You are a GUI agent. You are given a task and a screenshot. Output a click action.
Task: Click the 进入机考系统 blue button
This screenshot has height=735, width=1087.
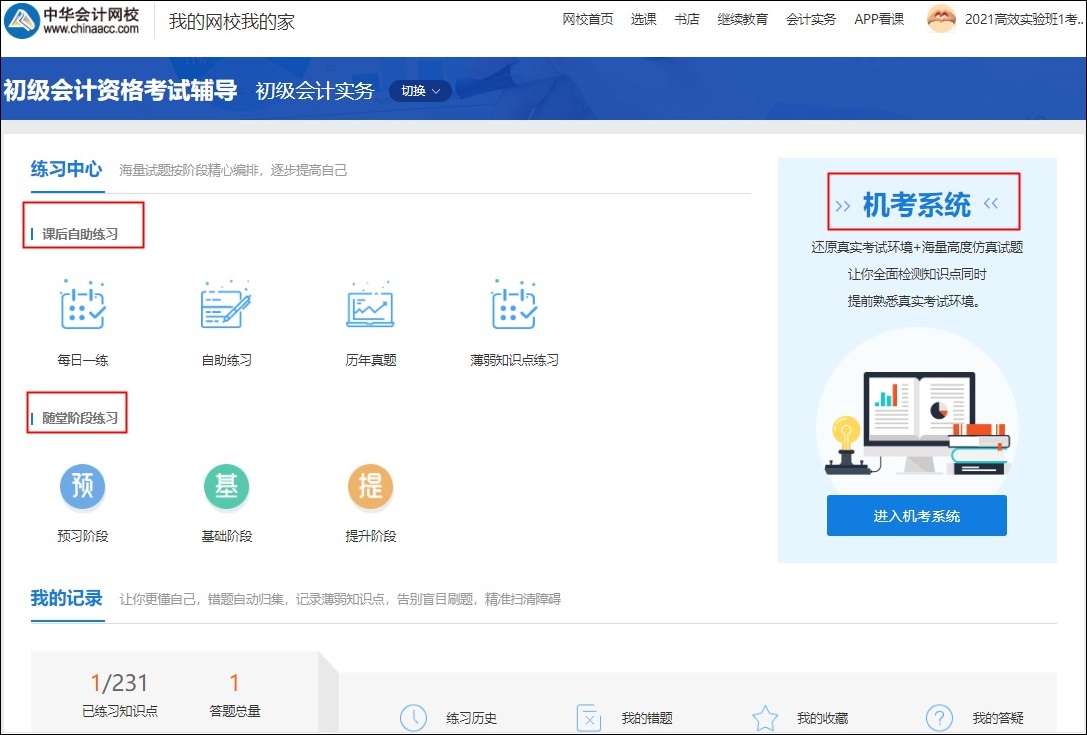[x=916, y=515]
